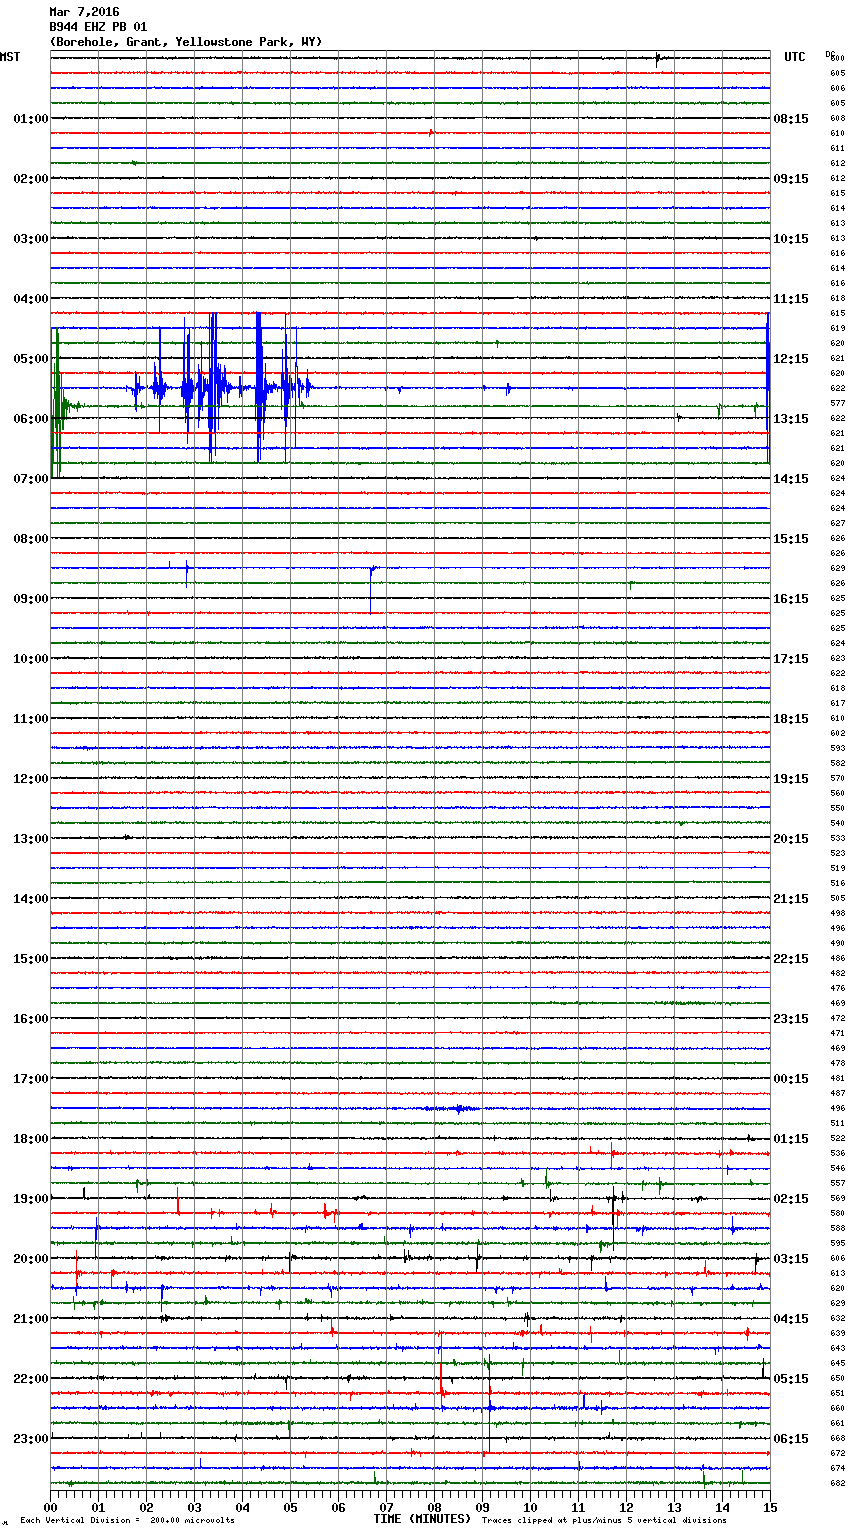Screen dimensions: 850x1534
Task: Select the 22:00 MST time label
Action: [x=31, y=1379]
